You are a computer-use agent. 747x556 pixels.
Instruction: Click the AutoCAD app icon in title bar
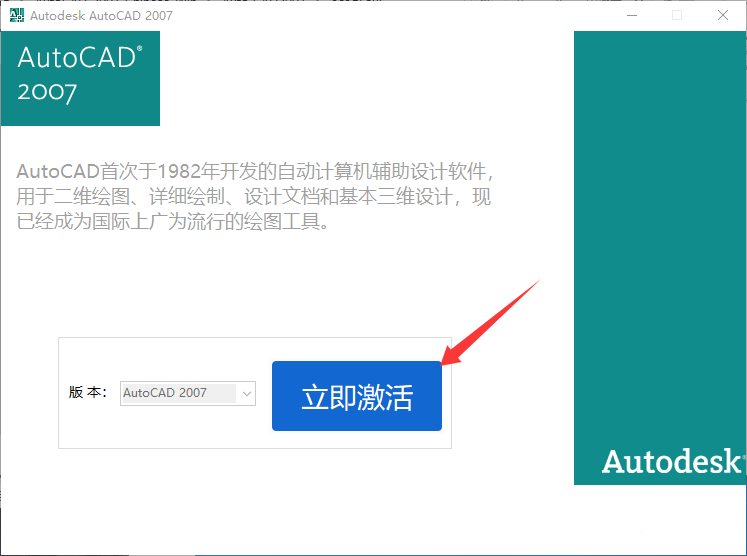click(x=17, y=15)
